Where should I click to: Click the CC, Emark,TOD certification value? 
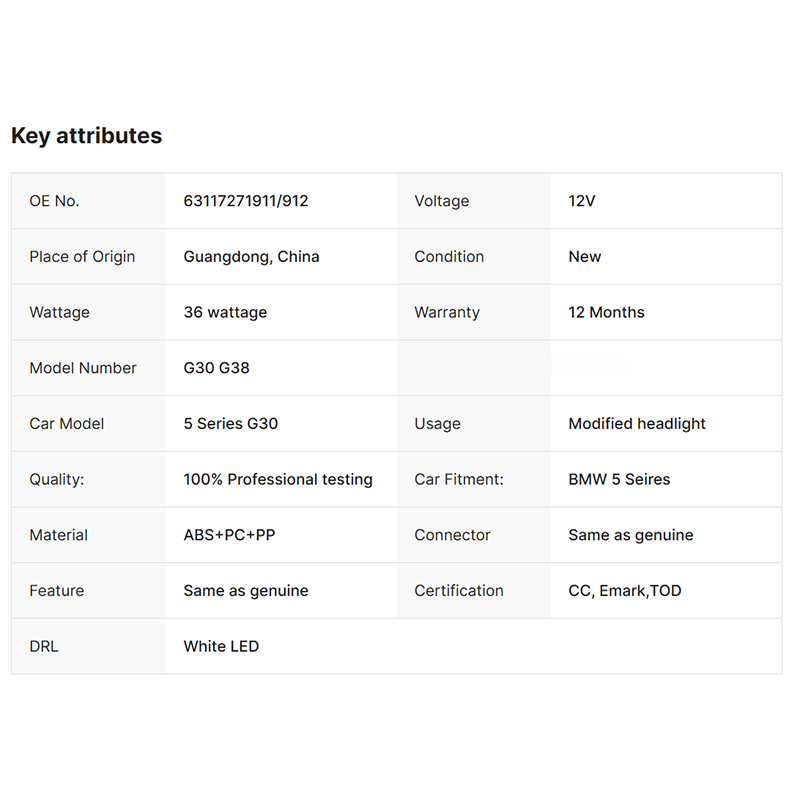coord(625,591)
